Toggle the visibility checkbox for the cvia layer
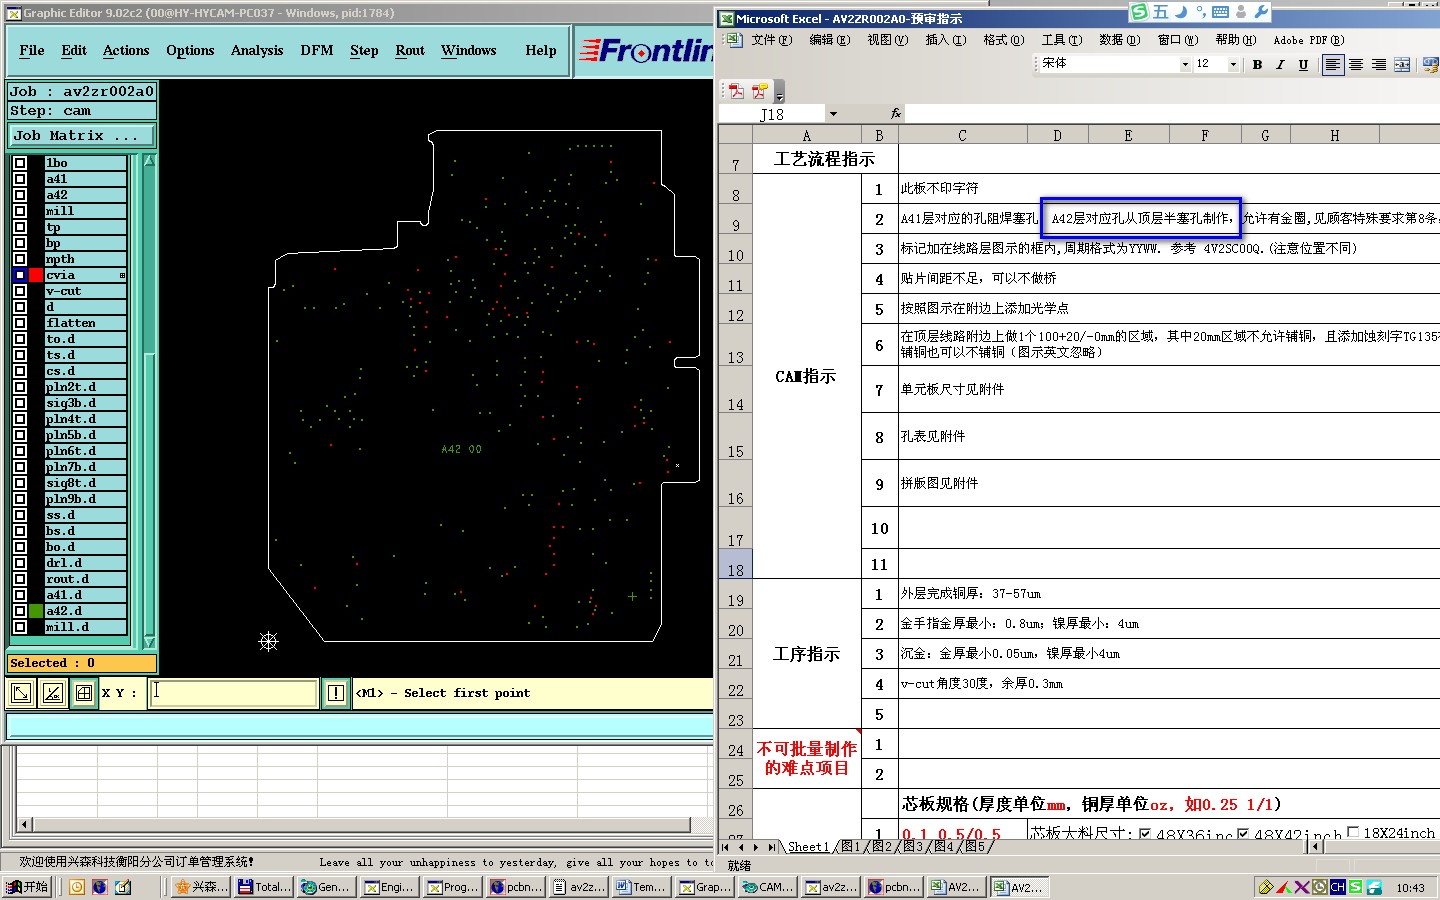This screenshot has width=1440, height=900. coord(20,275)
